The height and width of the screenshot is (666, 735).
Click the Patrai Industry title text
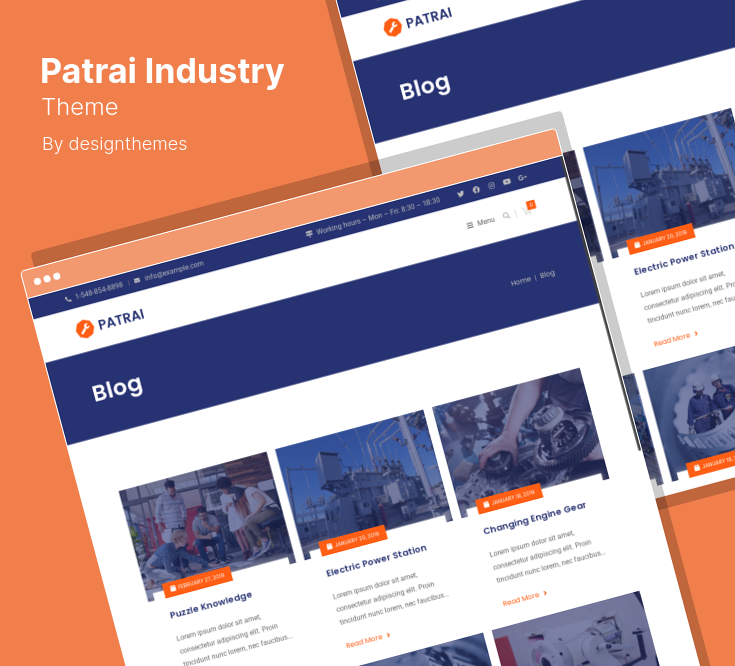click(x=162, y=71)
